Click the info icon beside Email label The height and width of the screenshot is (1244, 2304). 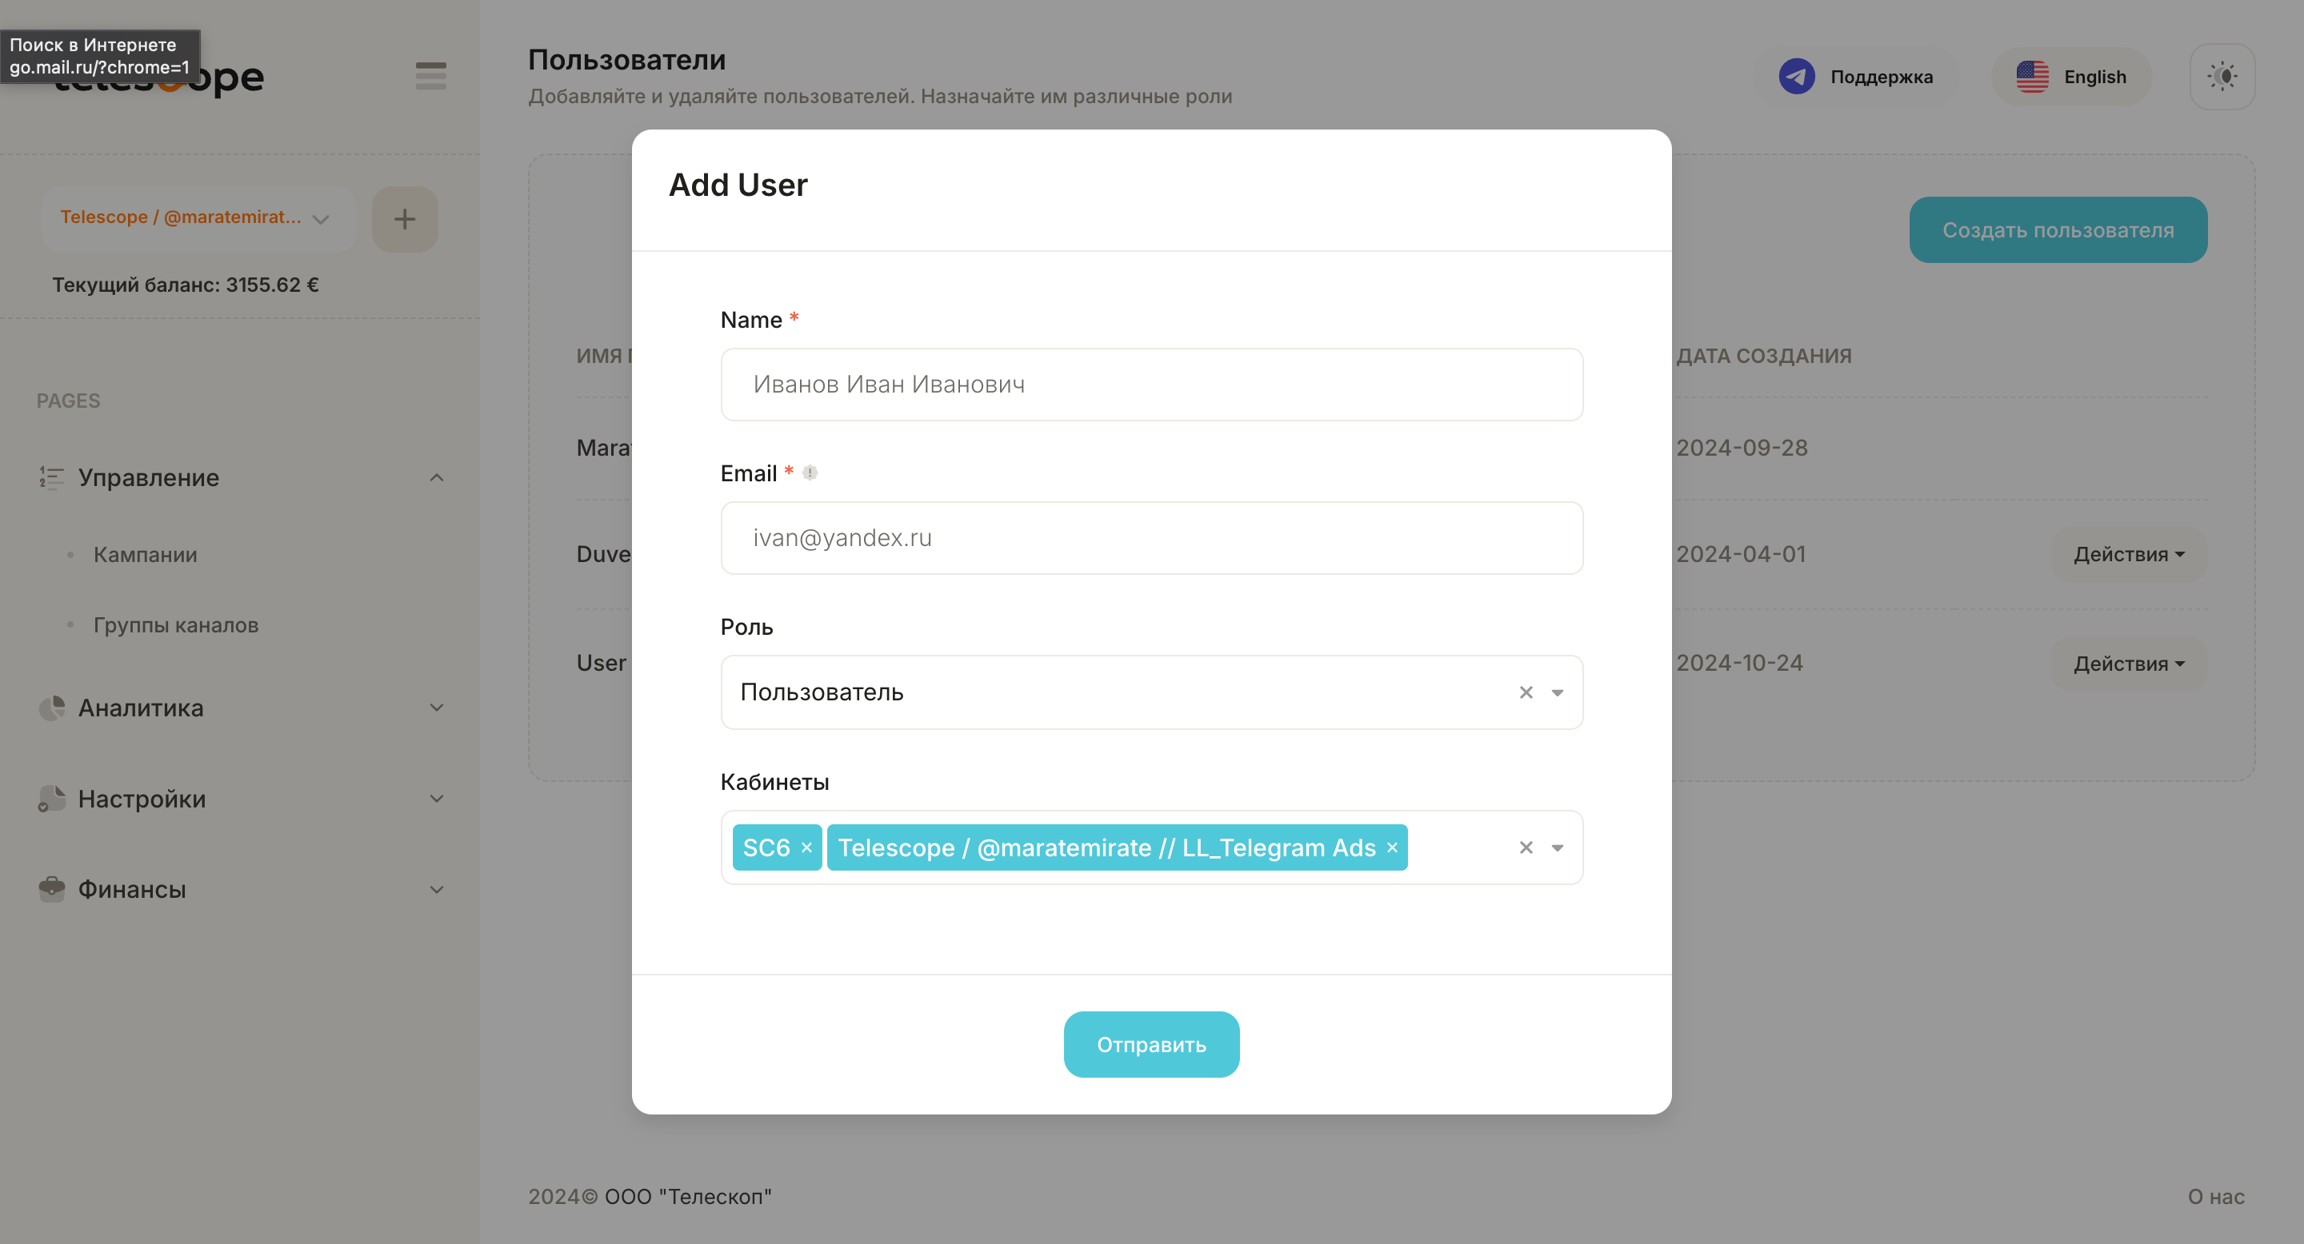[x=810, y=473]
